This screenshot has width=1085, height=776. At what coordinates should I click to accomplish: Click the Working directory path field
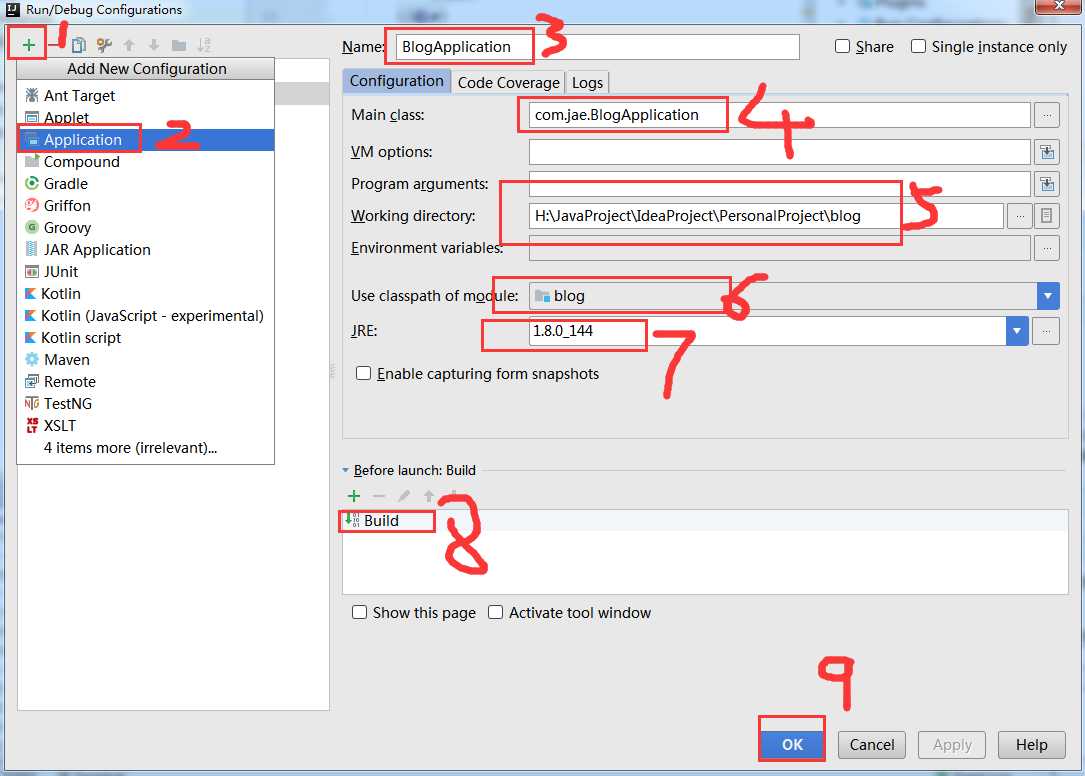[766, 216]
